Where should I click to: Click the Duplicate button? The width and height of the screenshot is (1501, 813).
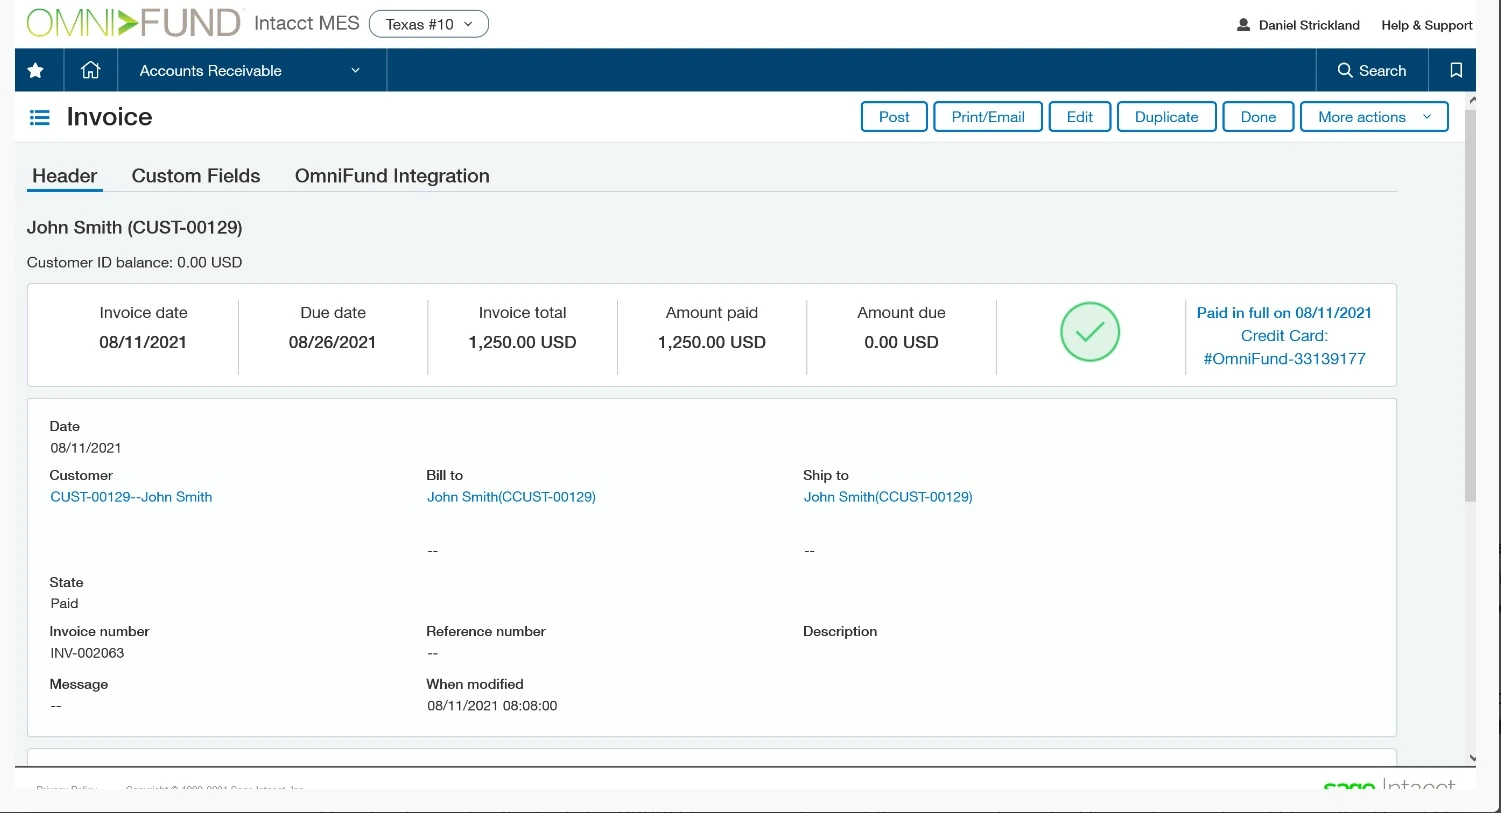pos(1166,117)
